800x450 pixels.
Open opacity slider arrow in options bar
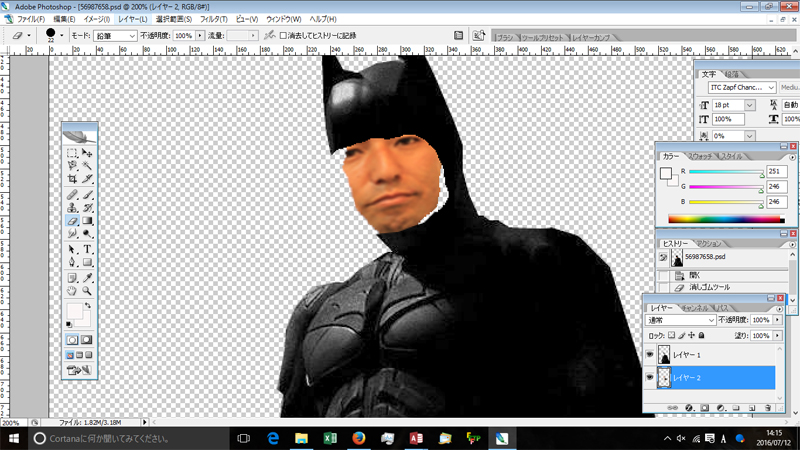pos(200,36)
